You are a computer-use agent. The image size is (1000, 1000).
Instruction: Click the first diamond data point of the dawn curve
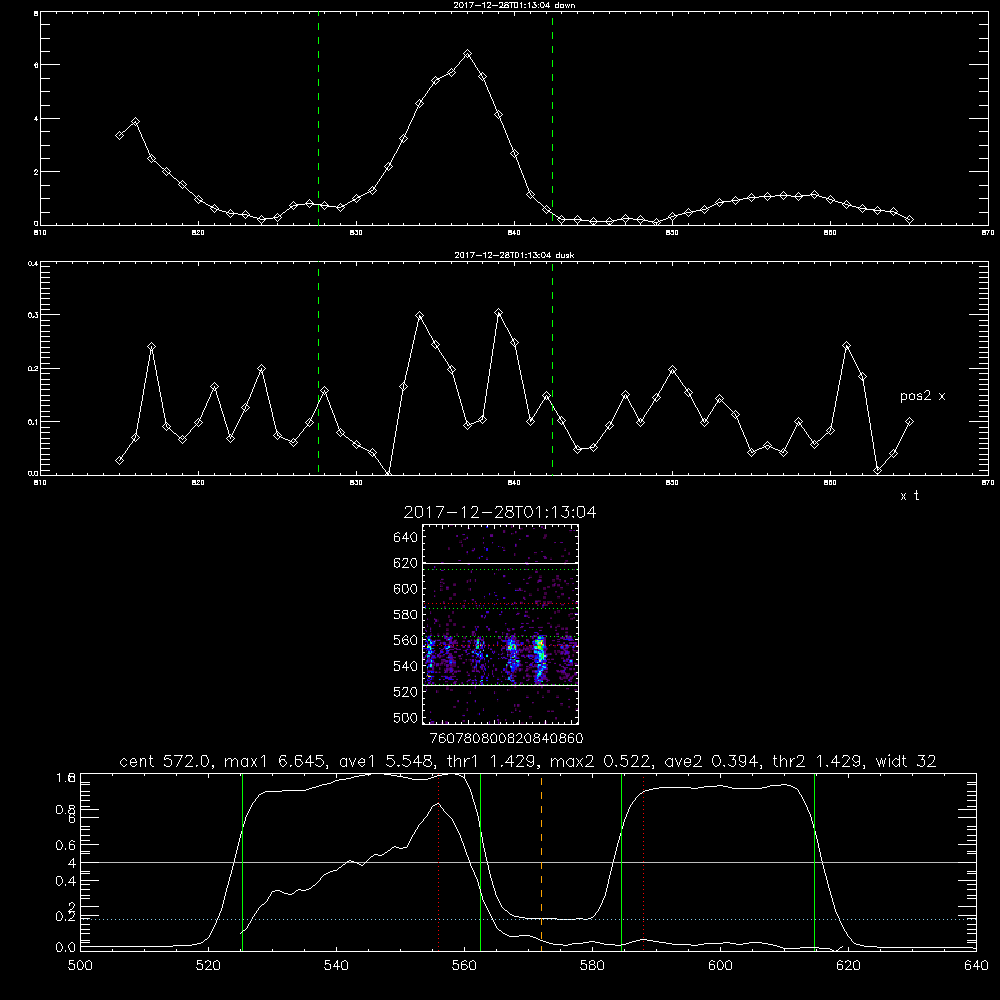[119, 135]
